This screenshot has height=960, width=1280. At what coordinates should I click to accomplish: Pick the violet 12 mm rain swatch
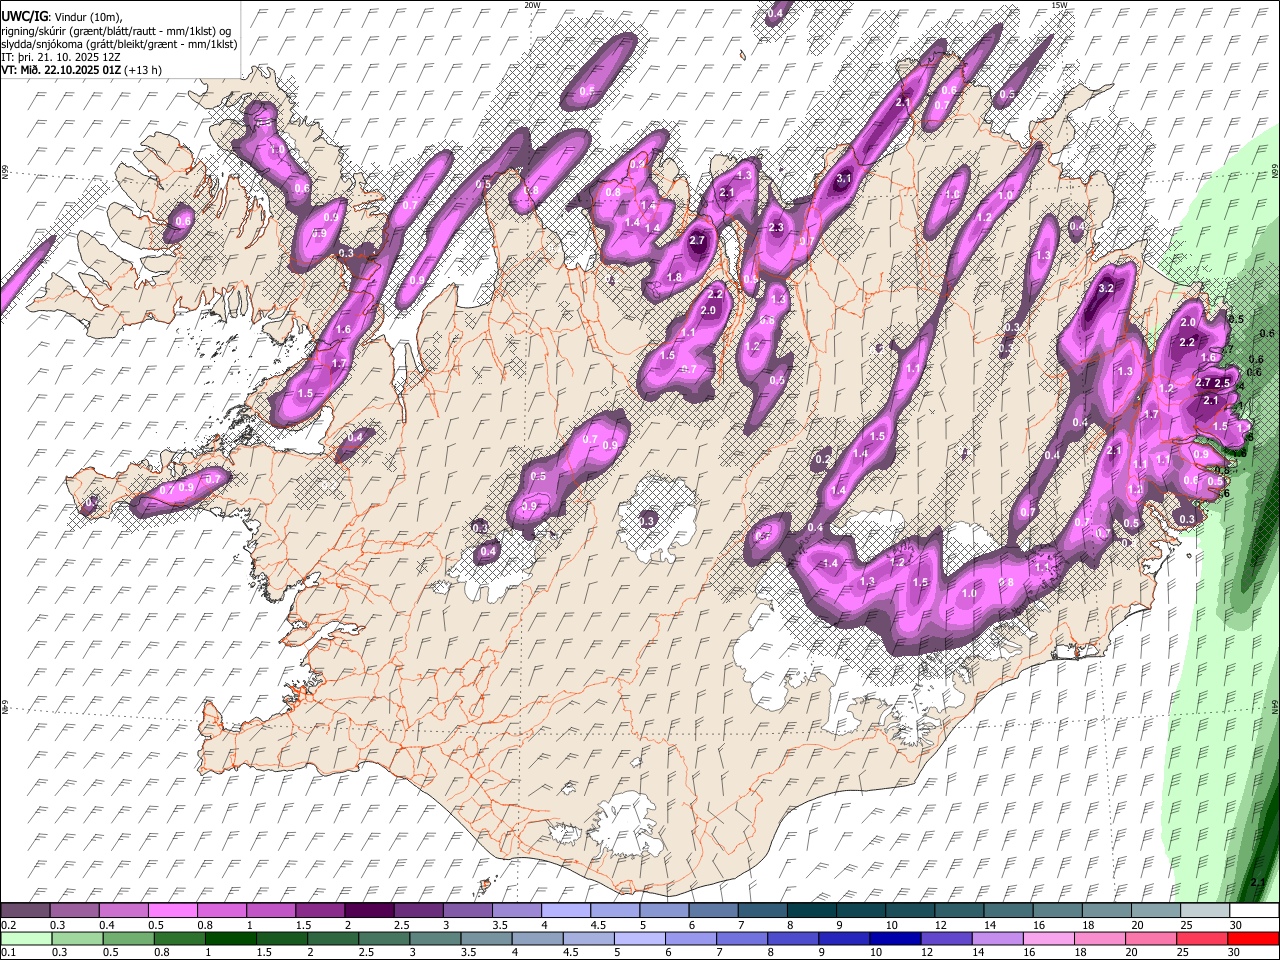click(x=947, y=939)
